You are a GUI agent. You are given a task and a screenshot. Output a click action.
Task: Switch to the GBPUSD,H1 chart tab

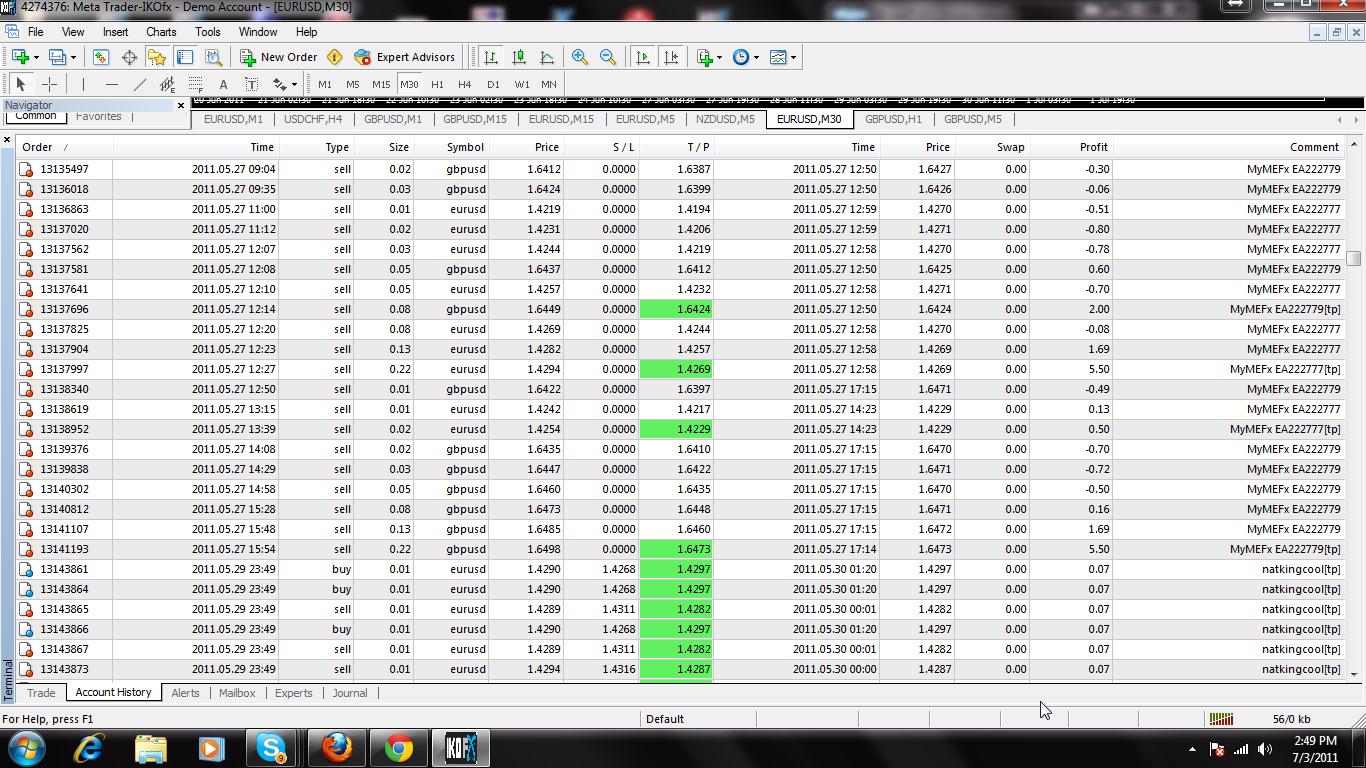click(893, 119)
